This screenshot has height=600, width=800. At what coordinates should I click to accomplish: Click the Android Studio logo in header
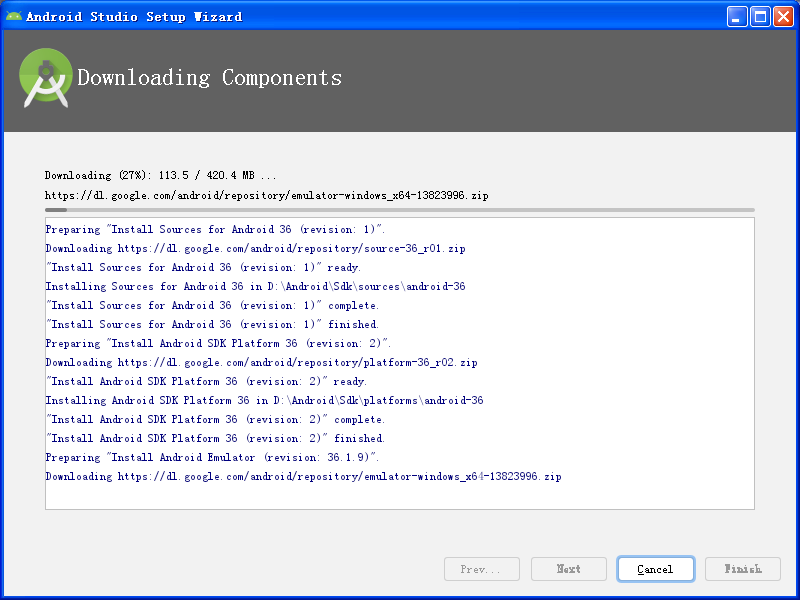[46, 78]
